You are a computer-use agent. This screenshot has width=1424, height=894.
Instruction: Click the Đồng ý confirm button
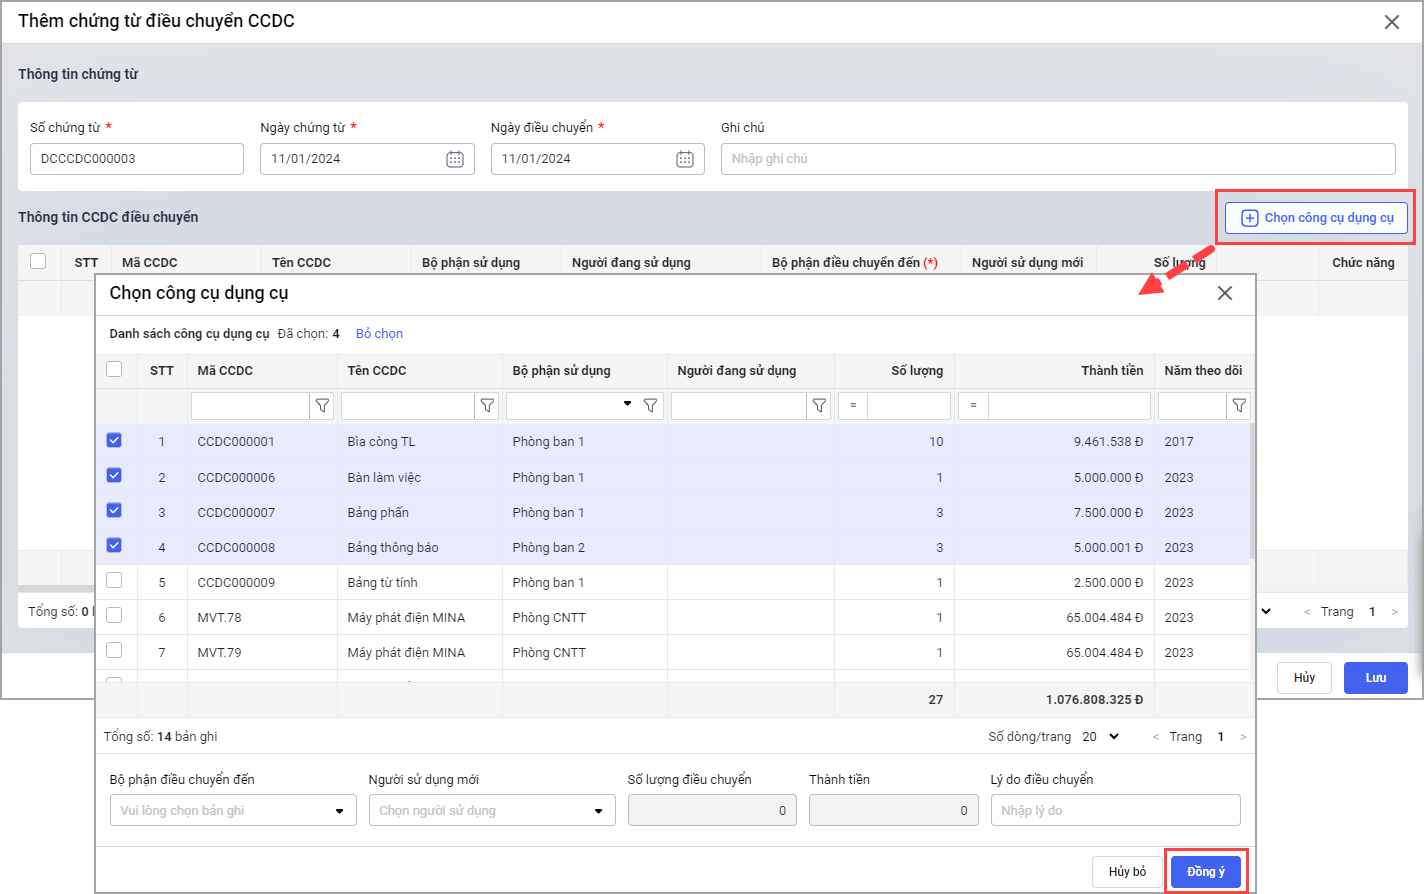pyautogui.click(x=1205, y=872)
